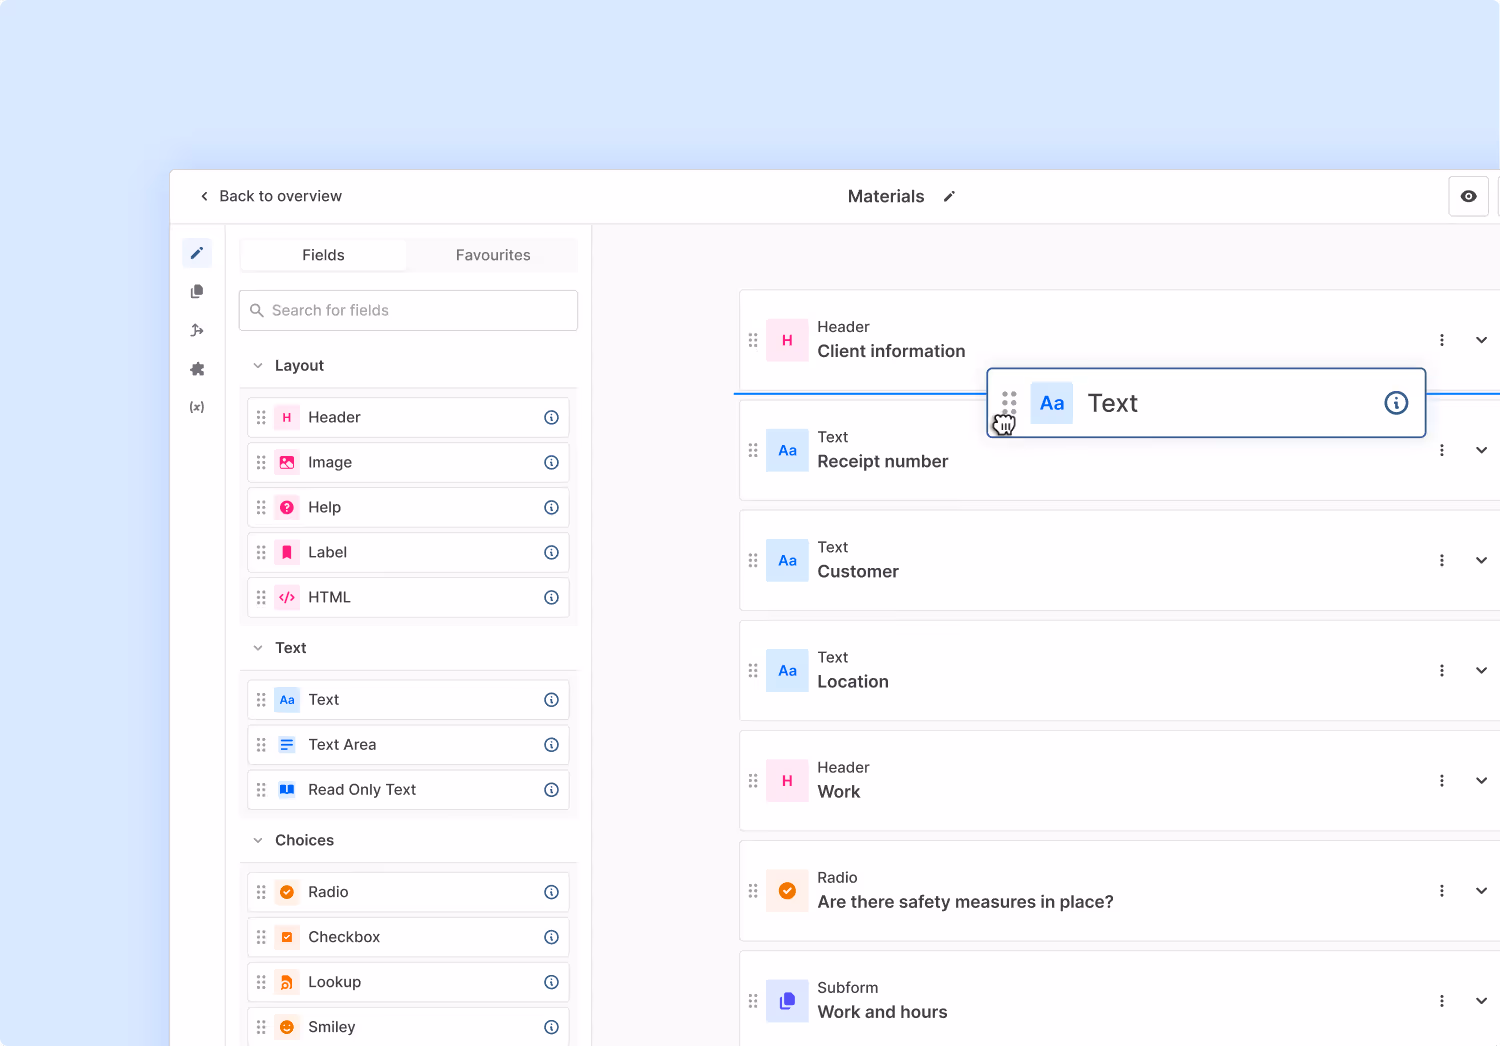This screenshot has width=1500, height=1046.
Task: Click the safety measures Radio field icon
Action: coord(787,891)
